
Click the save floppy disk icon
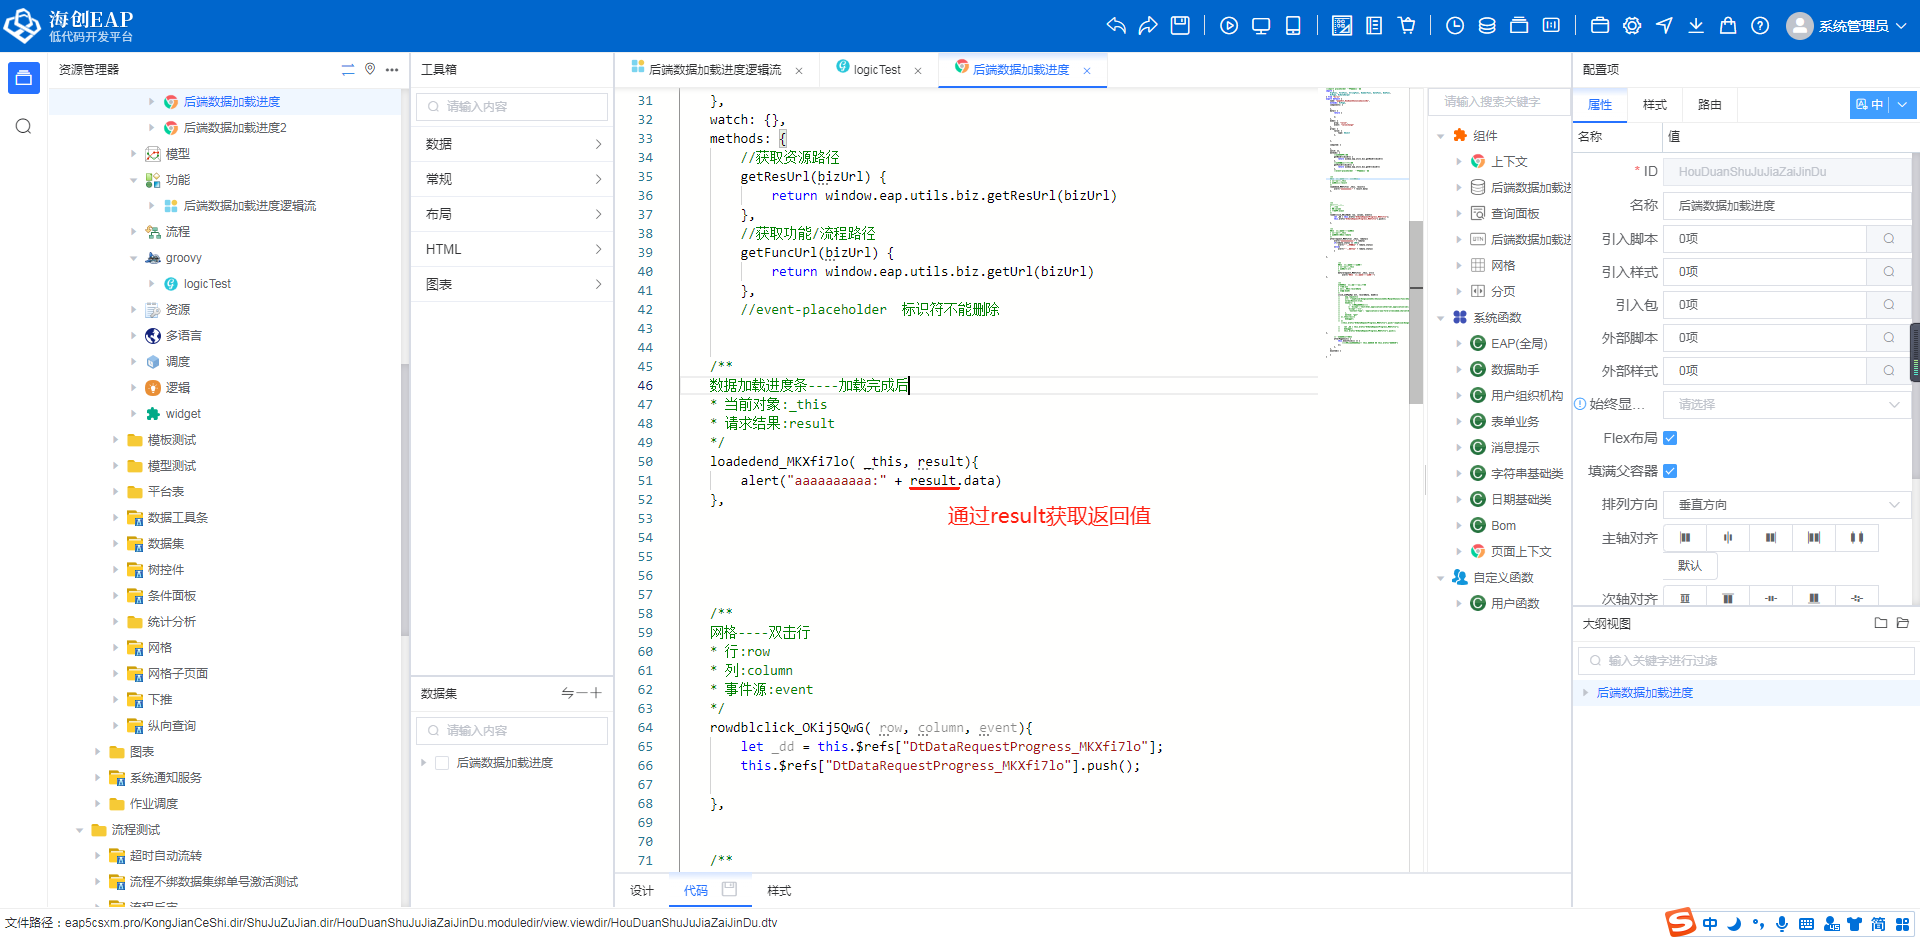click(x=1180, y=26)
